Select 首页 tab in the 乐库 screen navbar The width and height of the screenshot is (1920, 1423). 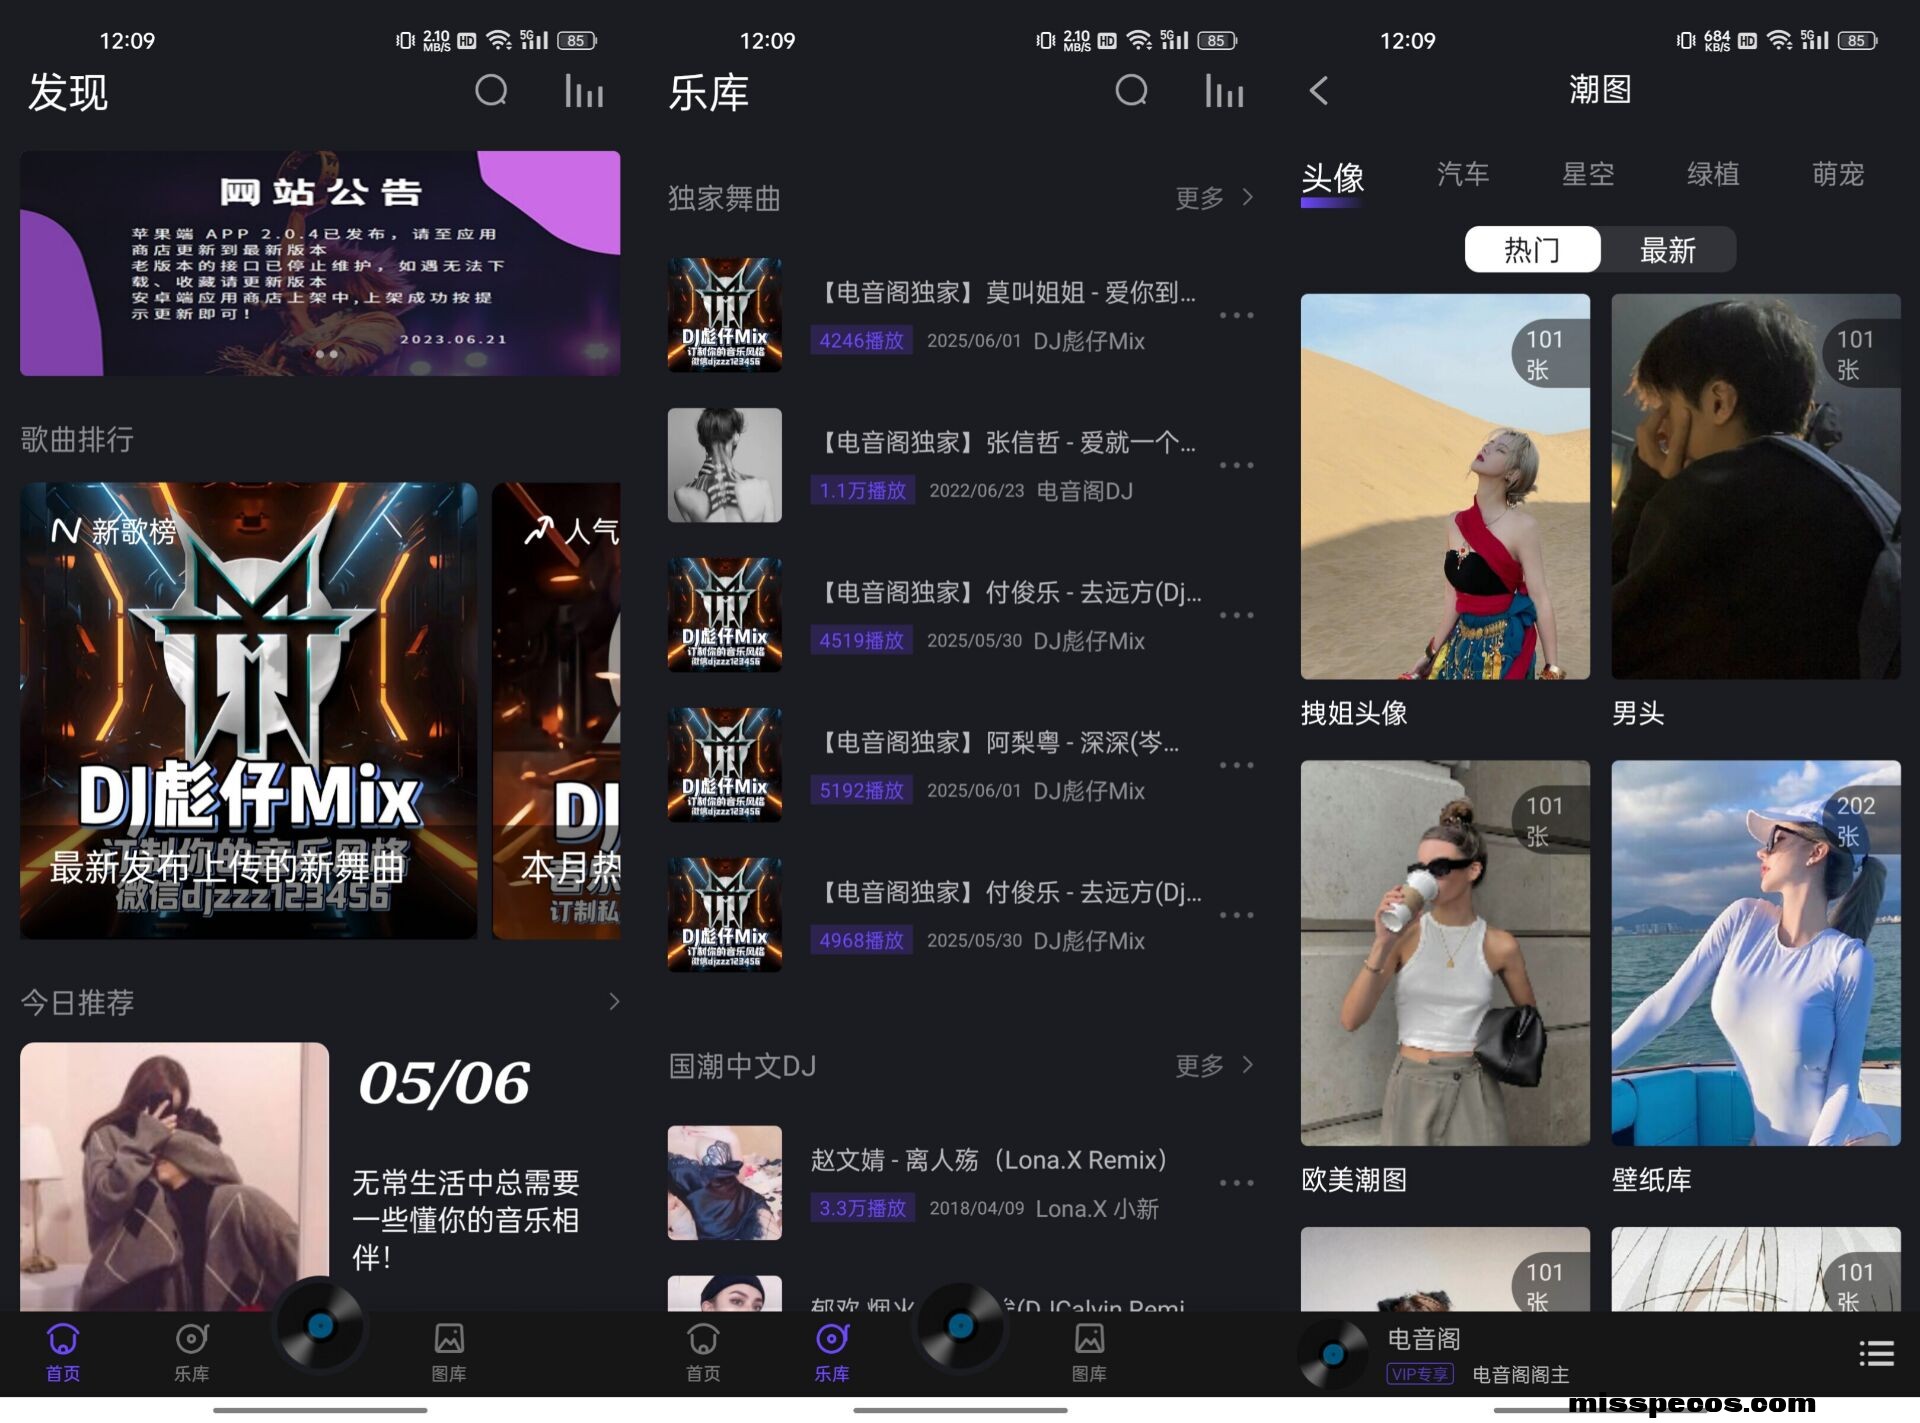tap(703, 1352)
